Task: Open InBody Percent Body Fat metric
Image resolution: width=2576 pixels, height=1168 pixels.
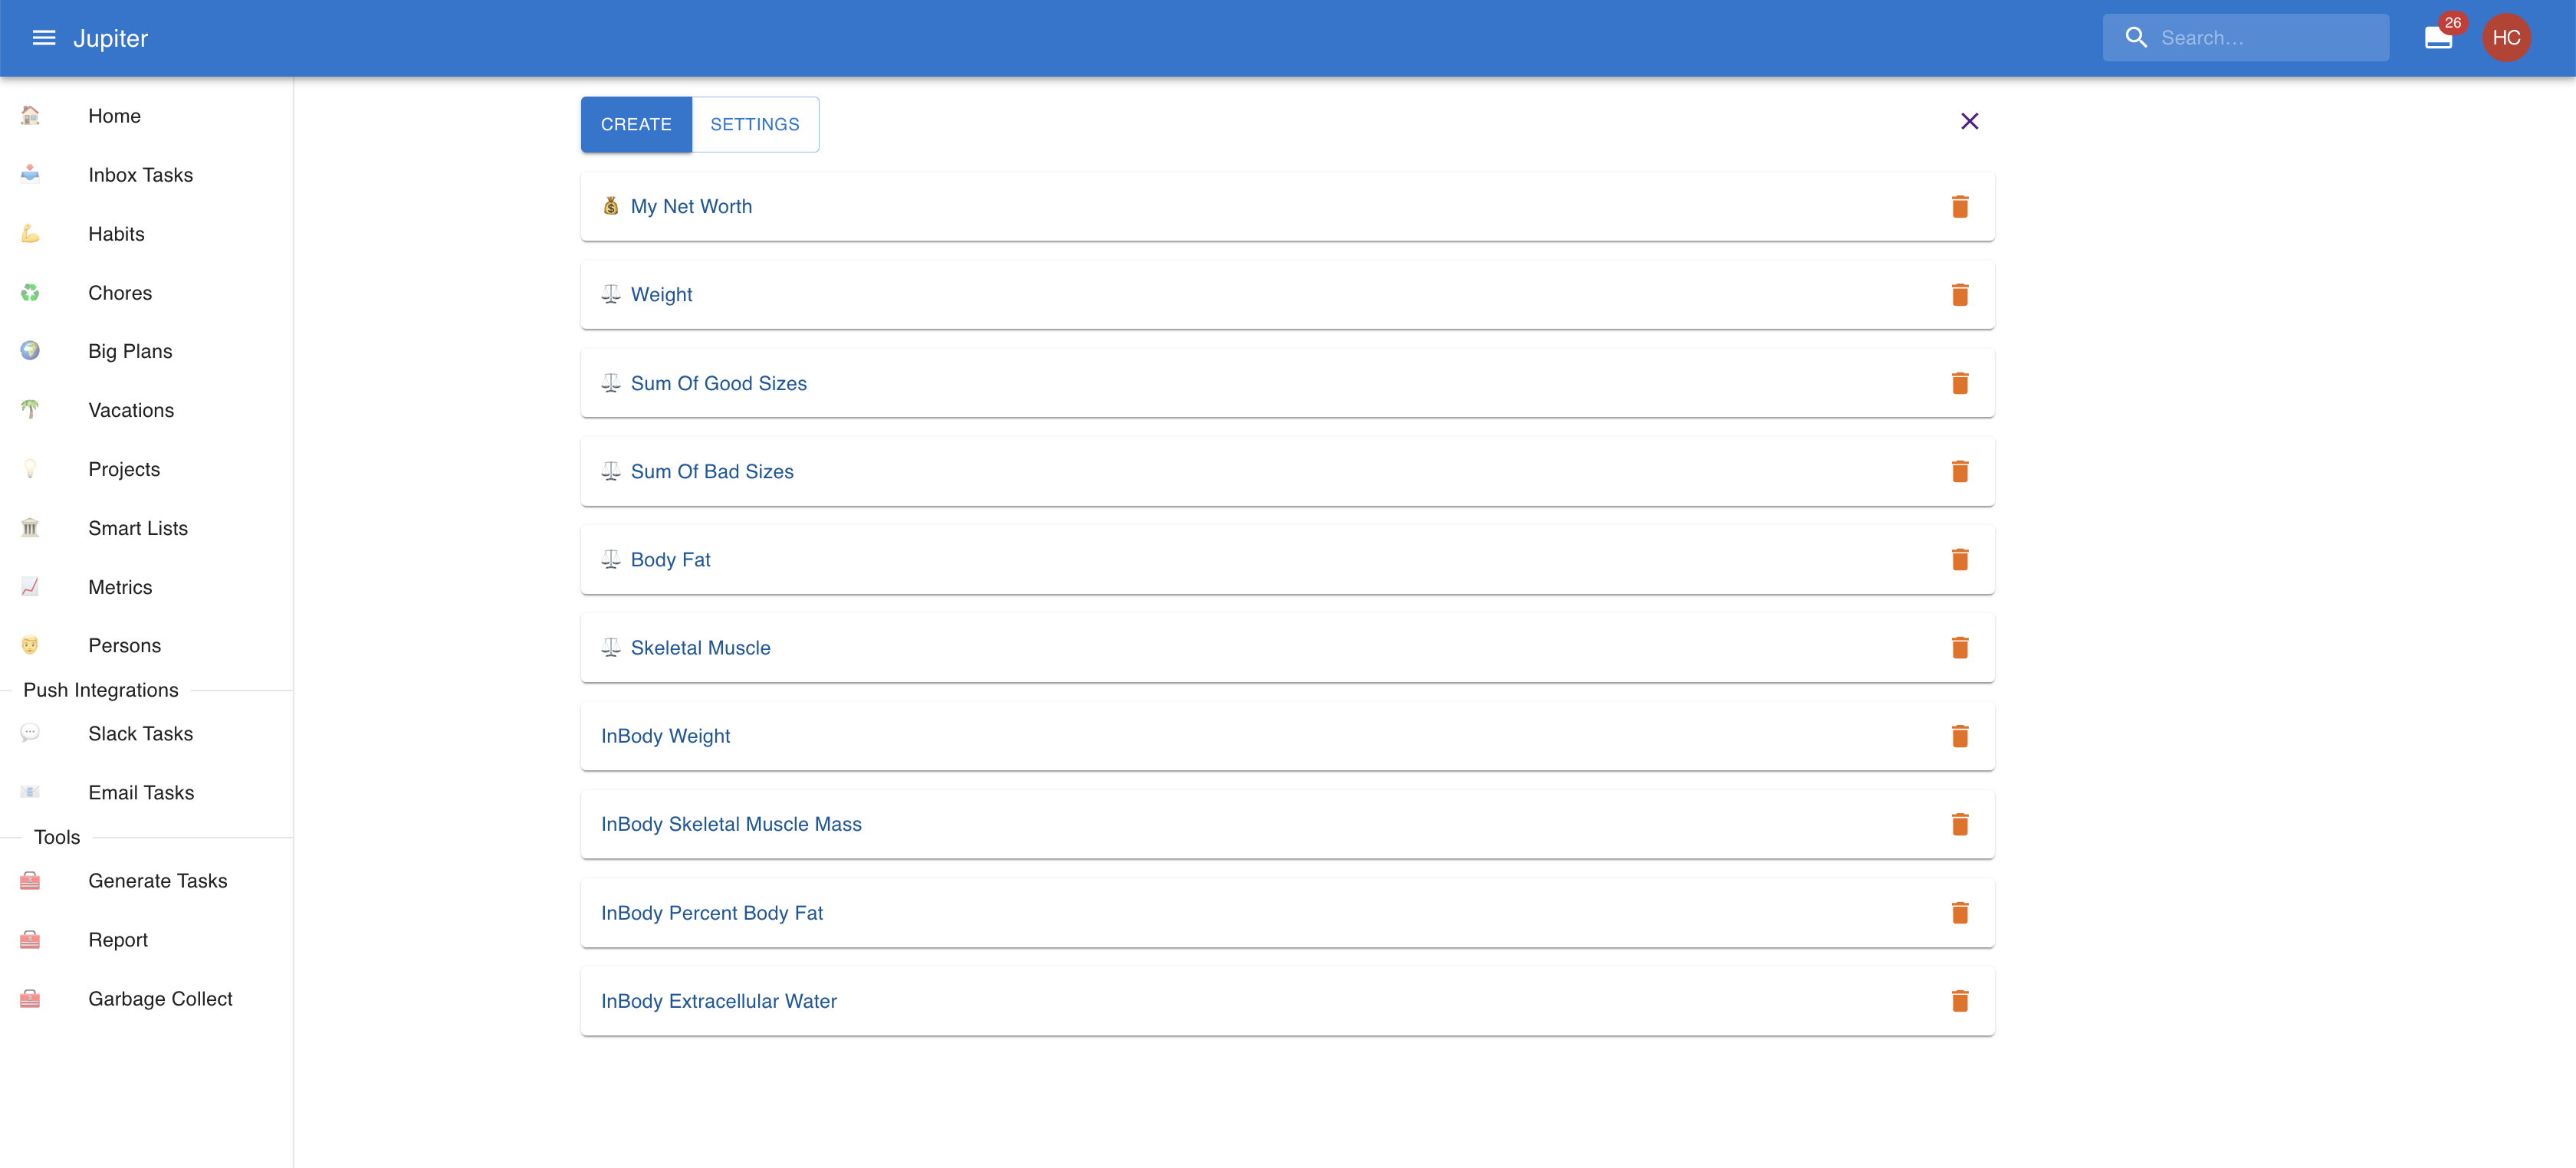Action: [711, 913]
